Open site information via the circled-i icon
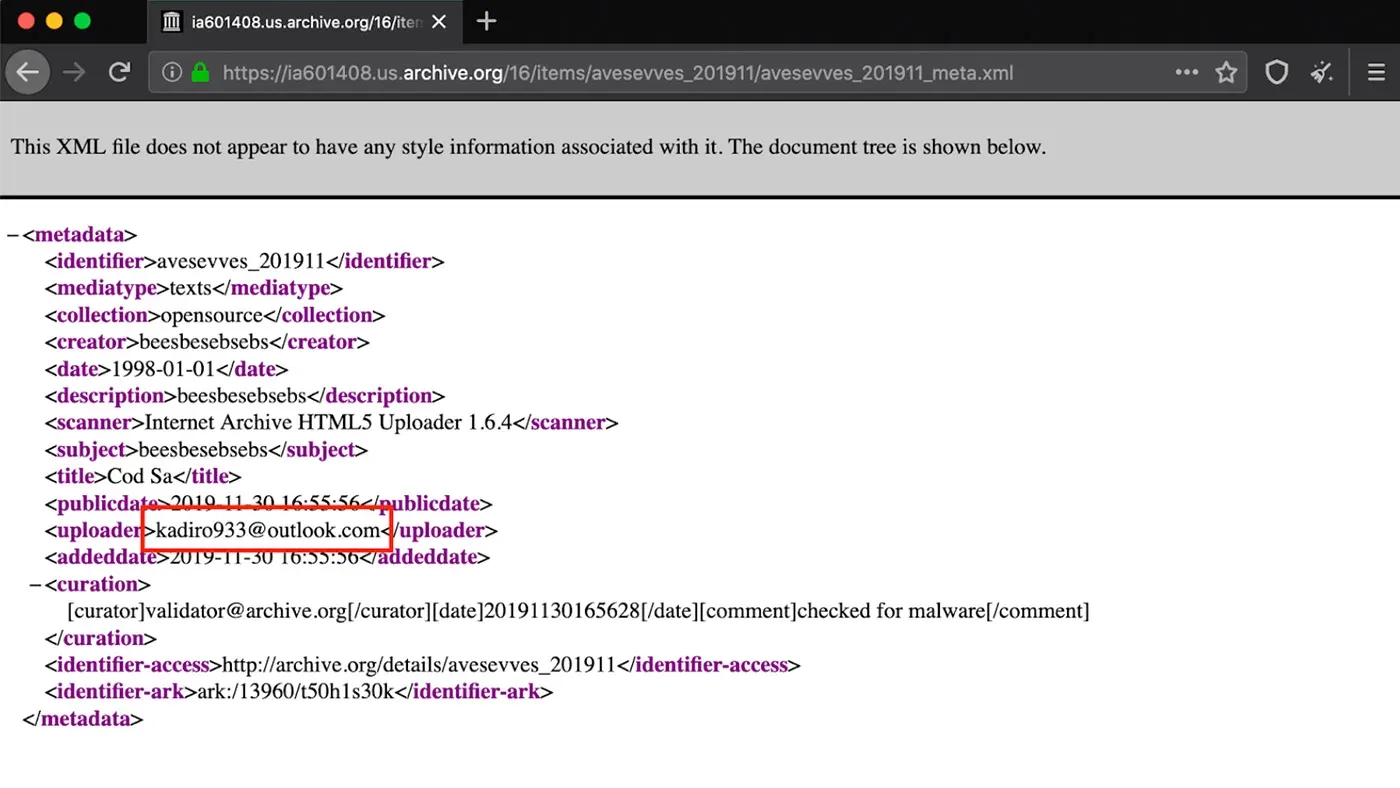The height and width of the screenshot is (788, 1400). pyautogui.click(x=171, y=72)
